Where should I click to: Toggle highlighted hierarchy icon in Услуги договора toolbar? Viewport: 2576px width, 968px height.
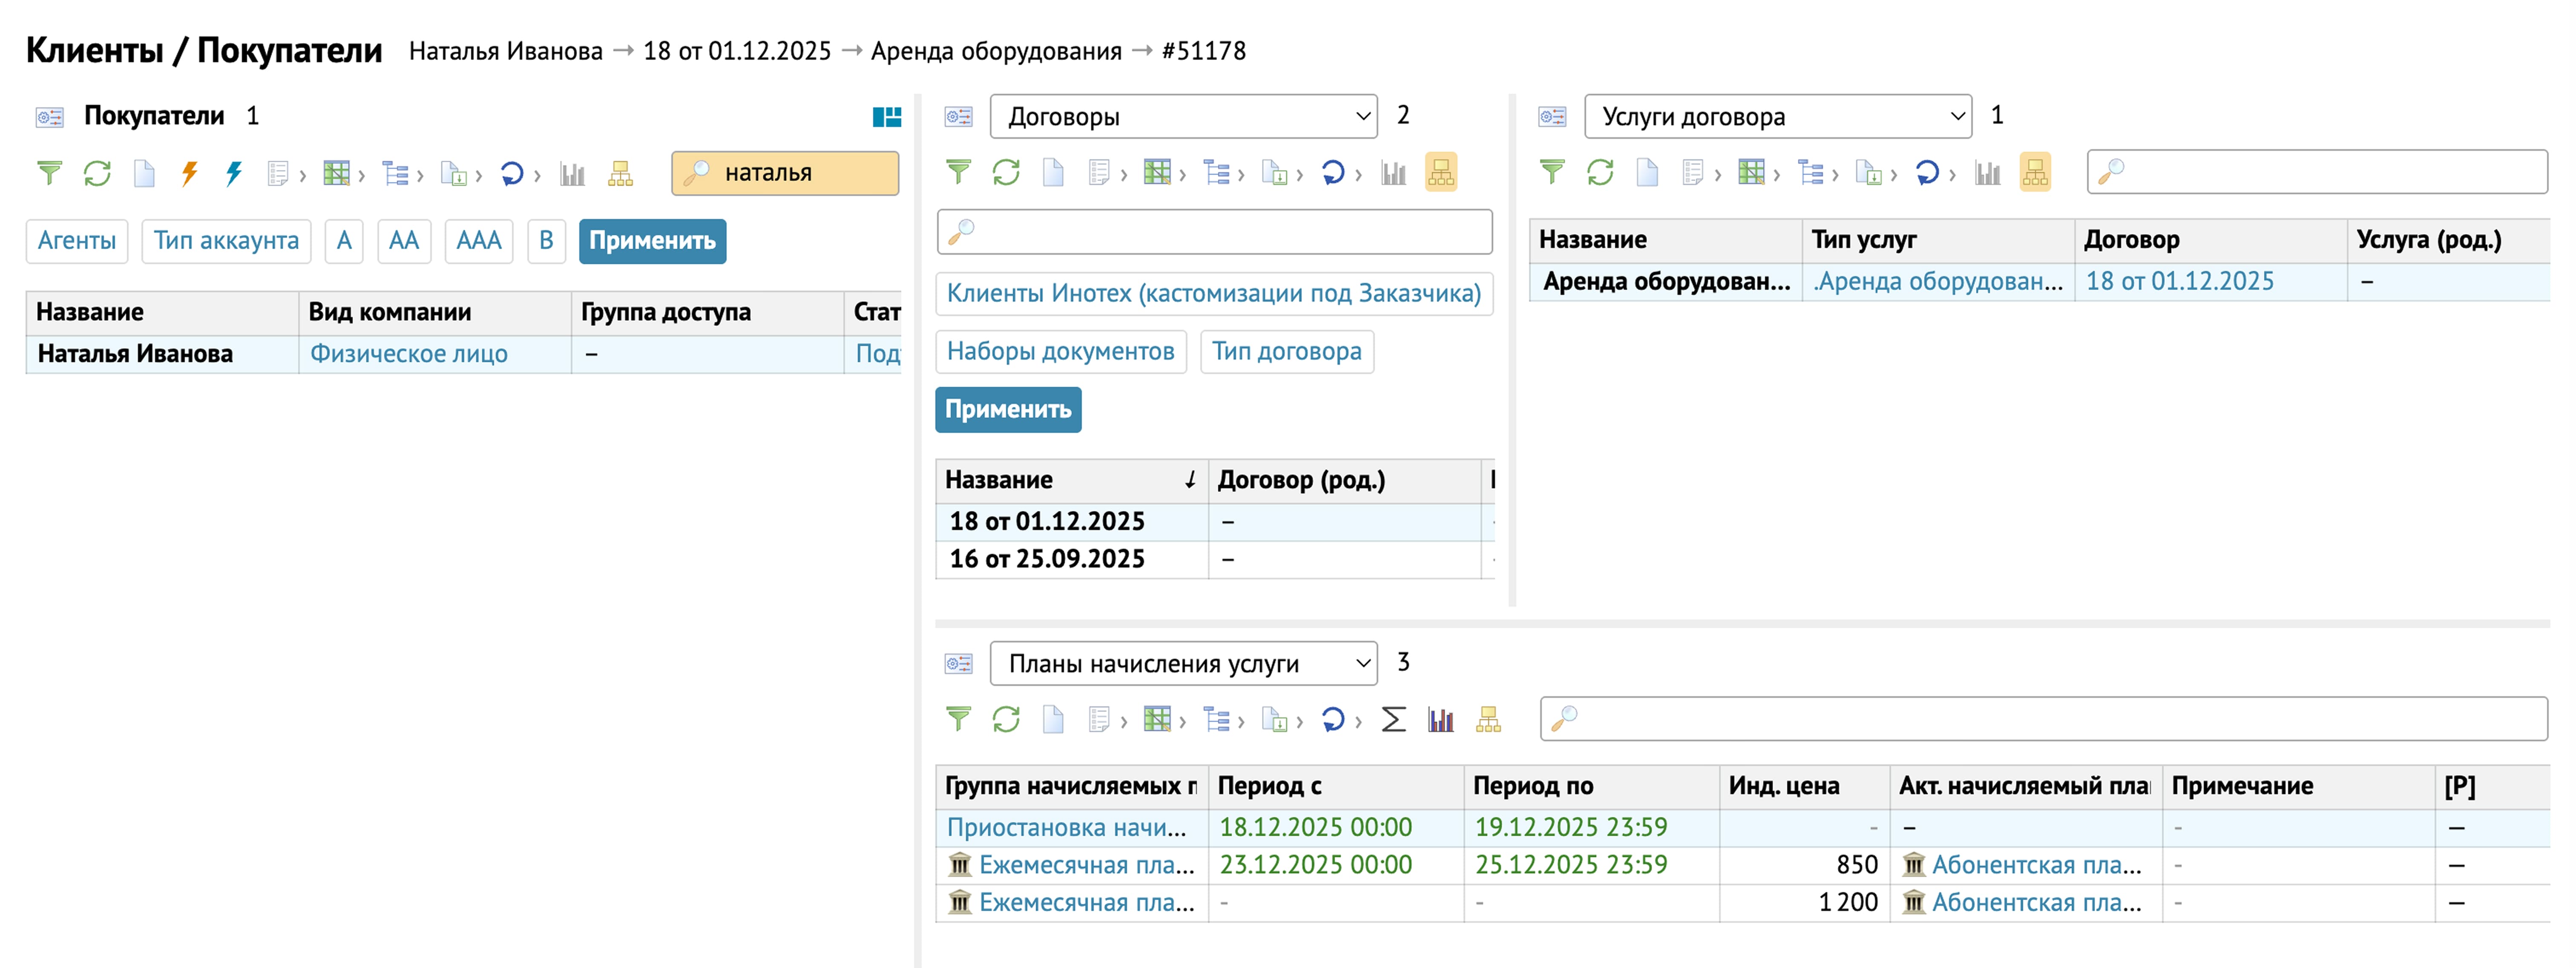[2035, 173]
